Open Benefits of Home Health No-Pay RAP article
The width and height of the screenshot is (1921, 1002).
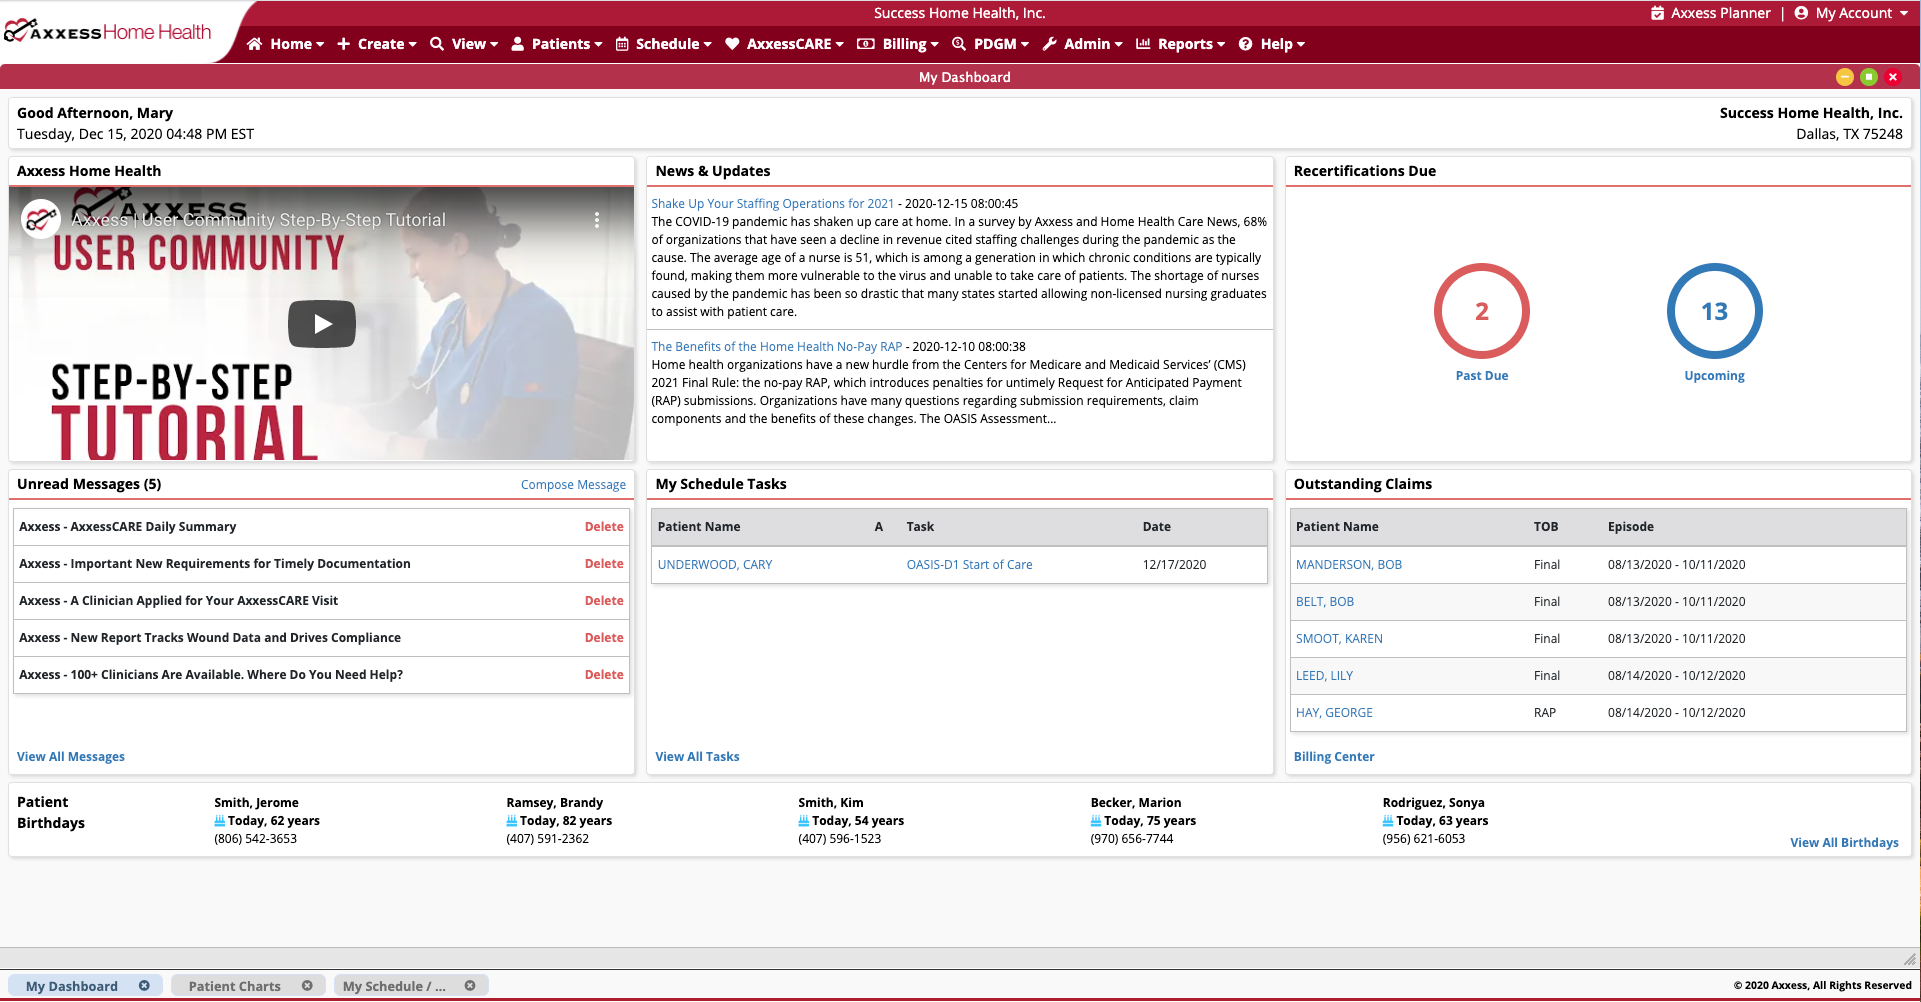point(777,347)
